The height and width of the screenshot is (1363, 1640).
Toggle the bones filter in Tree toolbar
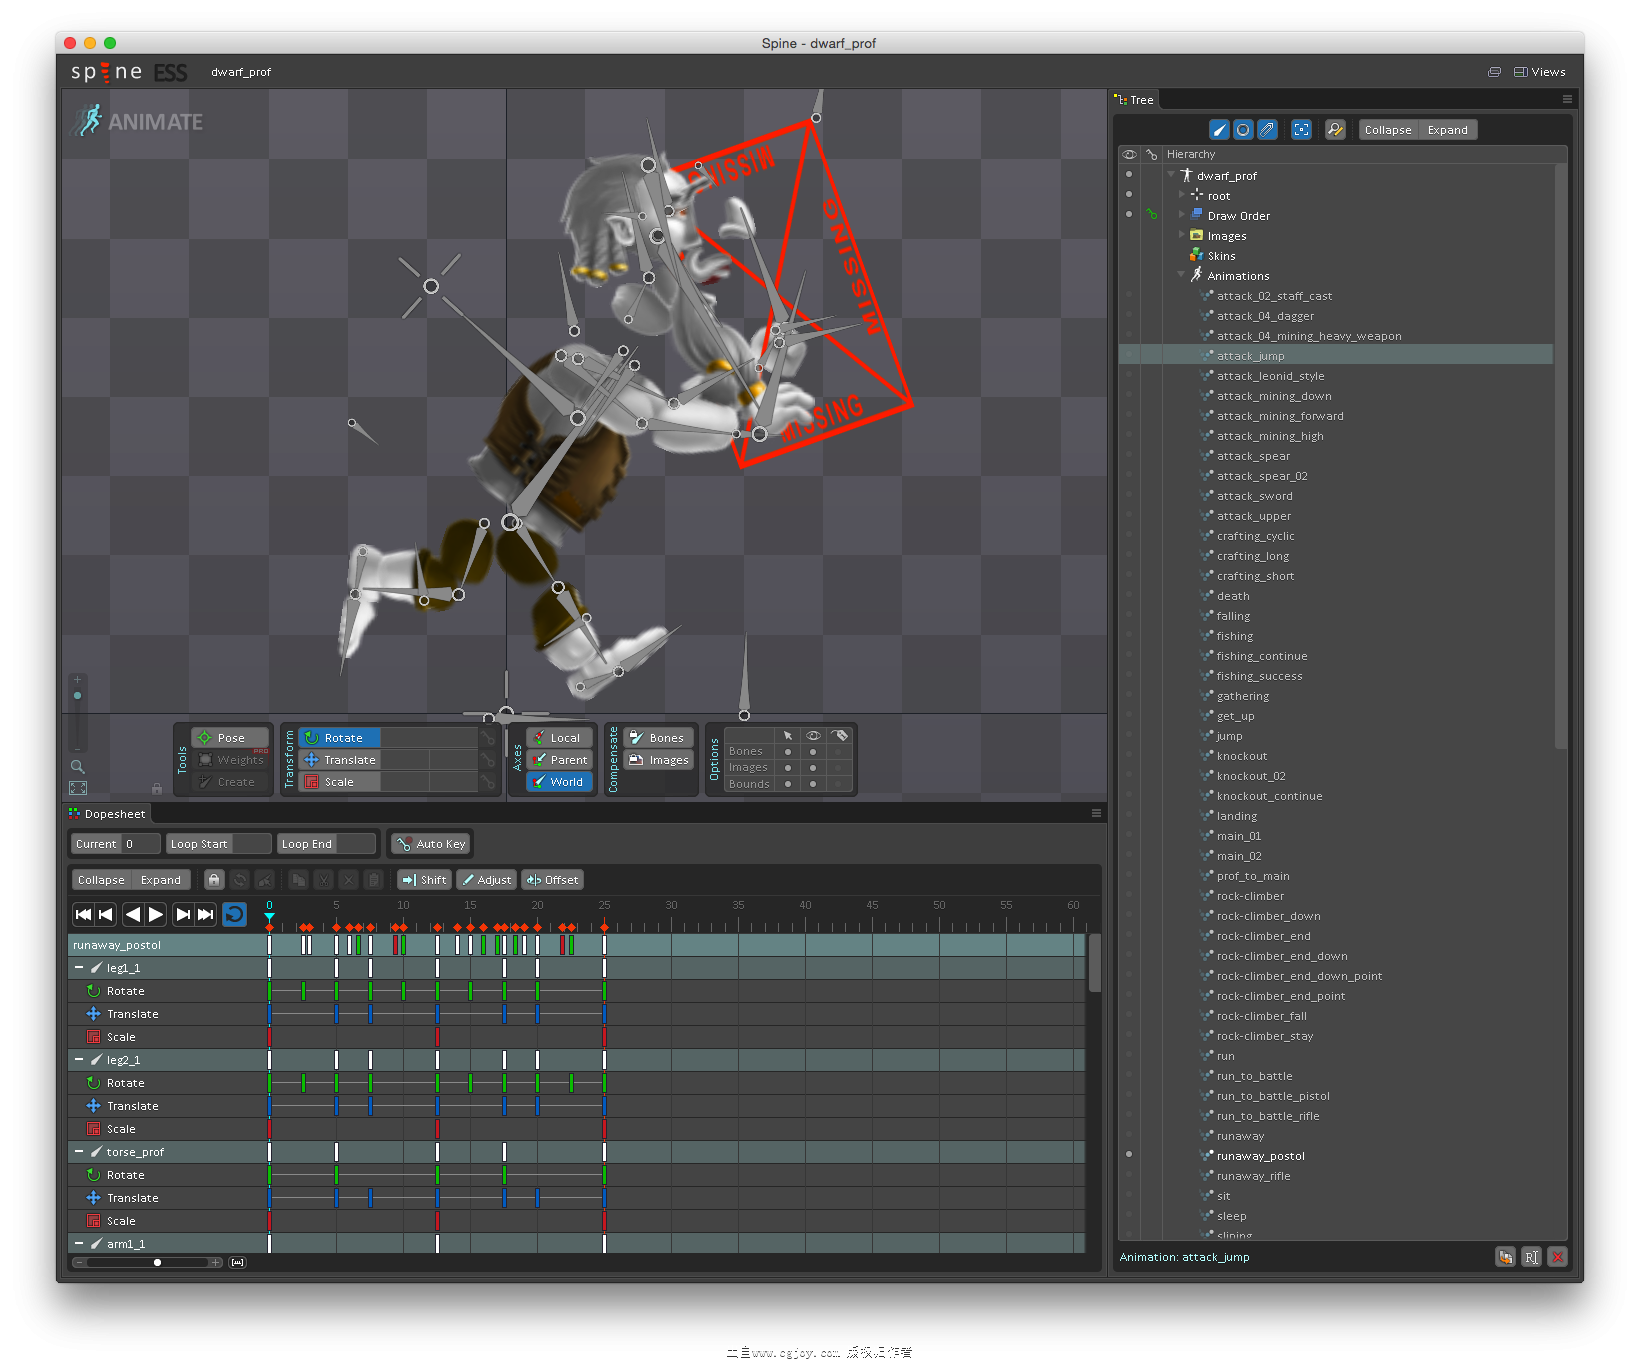click(x=1219, y=130)
